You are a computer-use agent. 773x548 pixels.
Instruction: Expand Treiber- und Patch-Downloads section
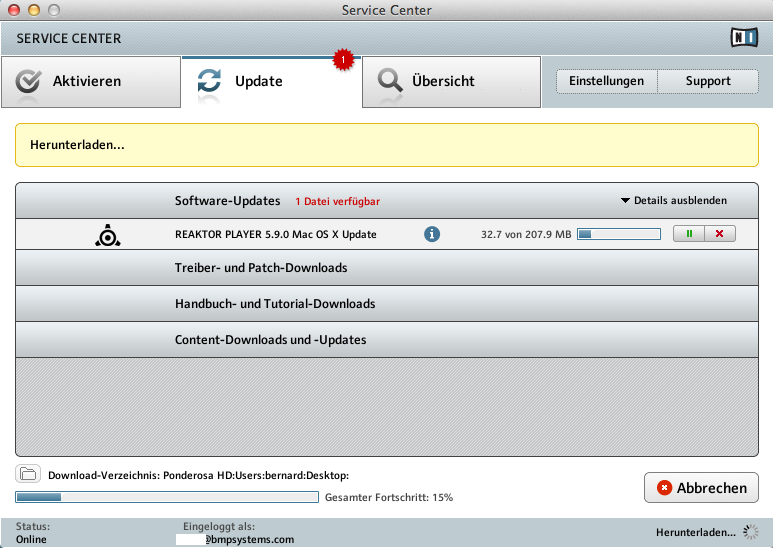[386, 268]
